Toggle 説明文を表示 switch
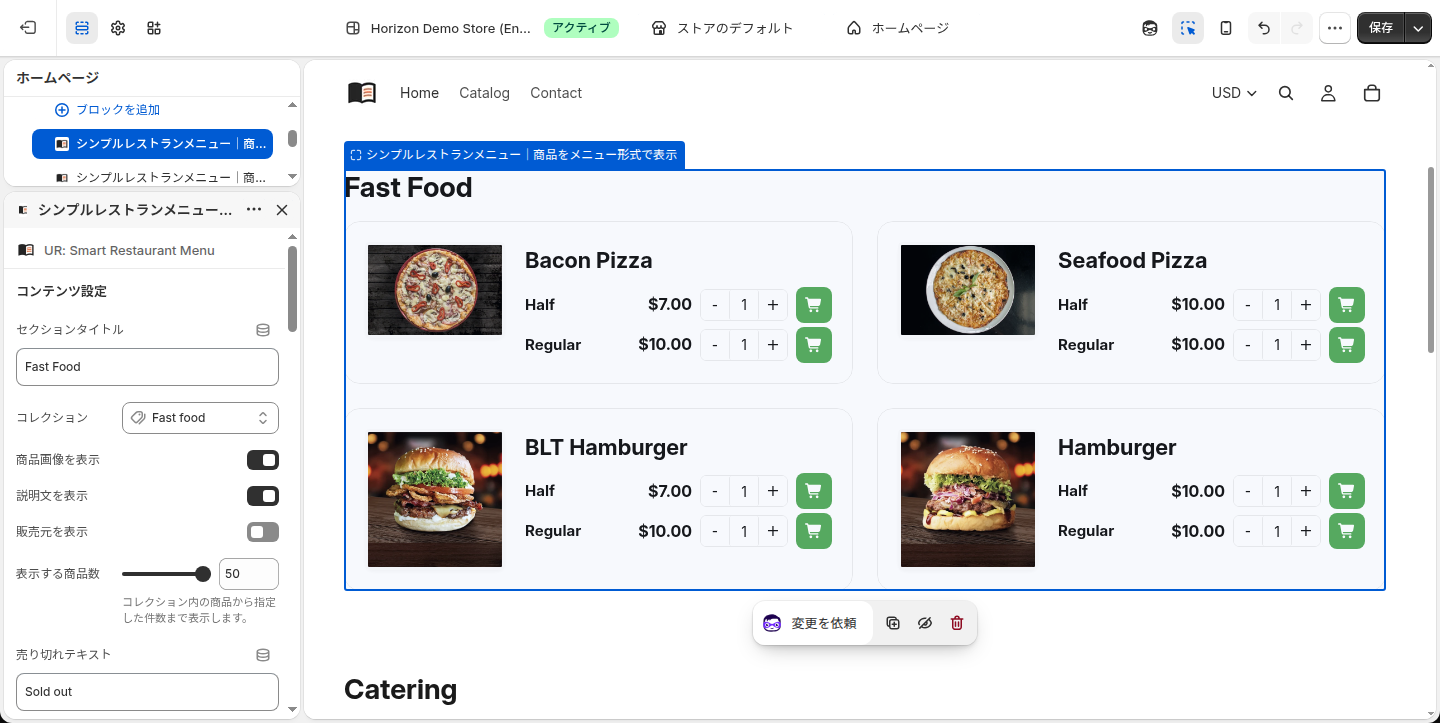 point(263,496)
